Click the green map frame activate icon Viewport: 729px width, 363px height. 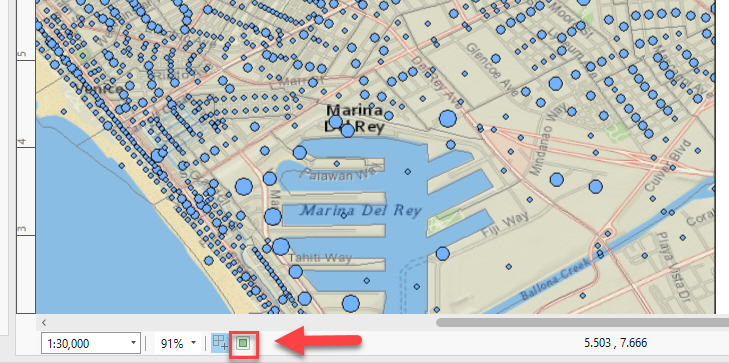click(243, 343)
